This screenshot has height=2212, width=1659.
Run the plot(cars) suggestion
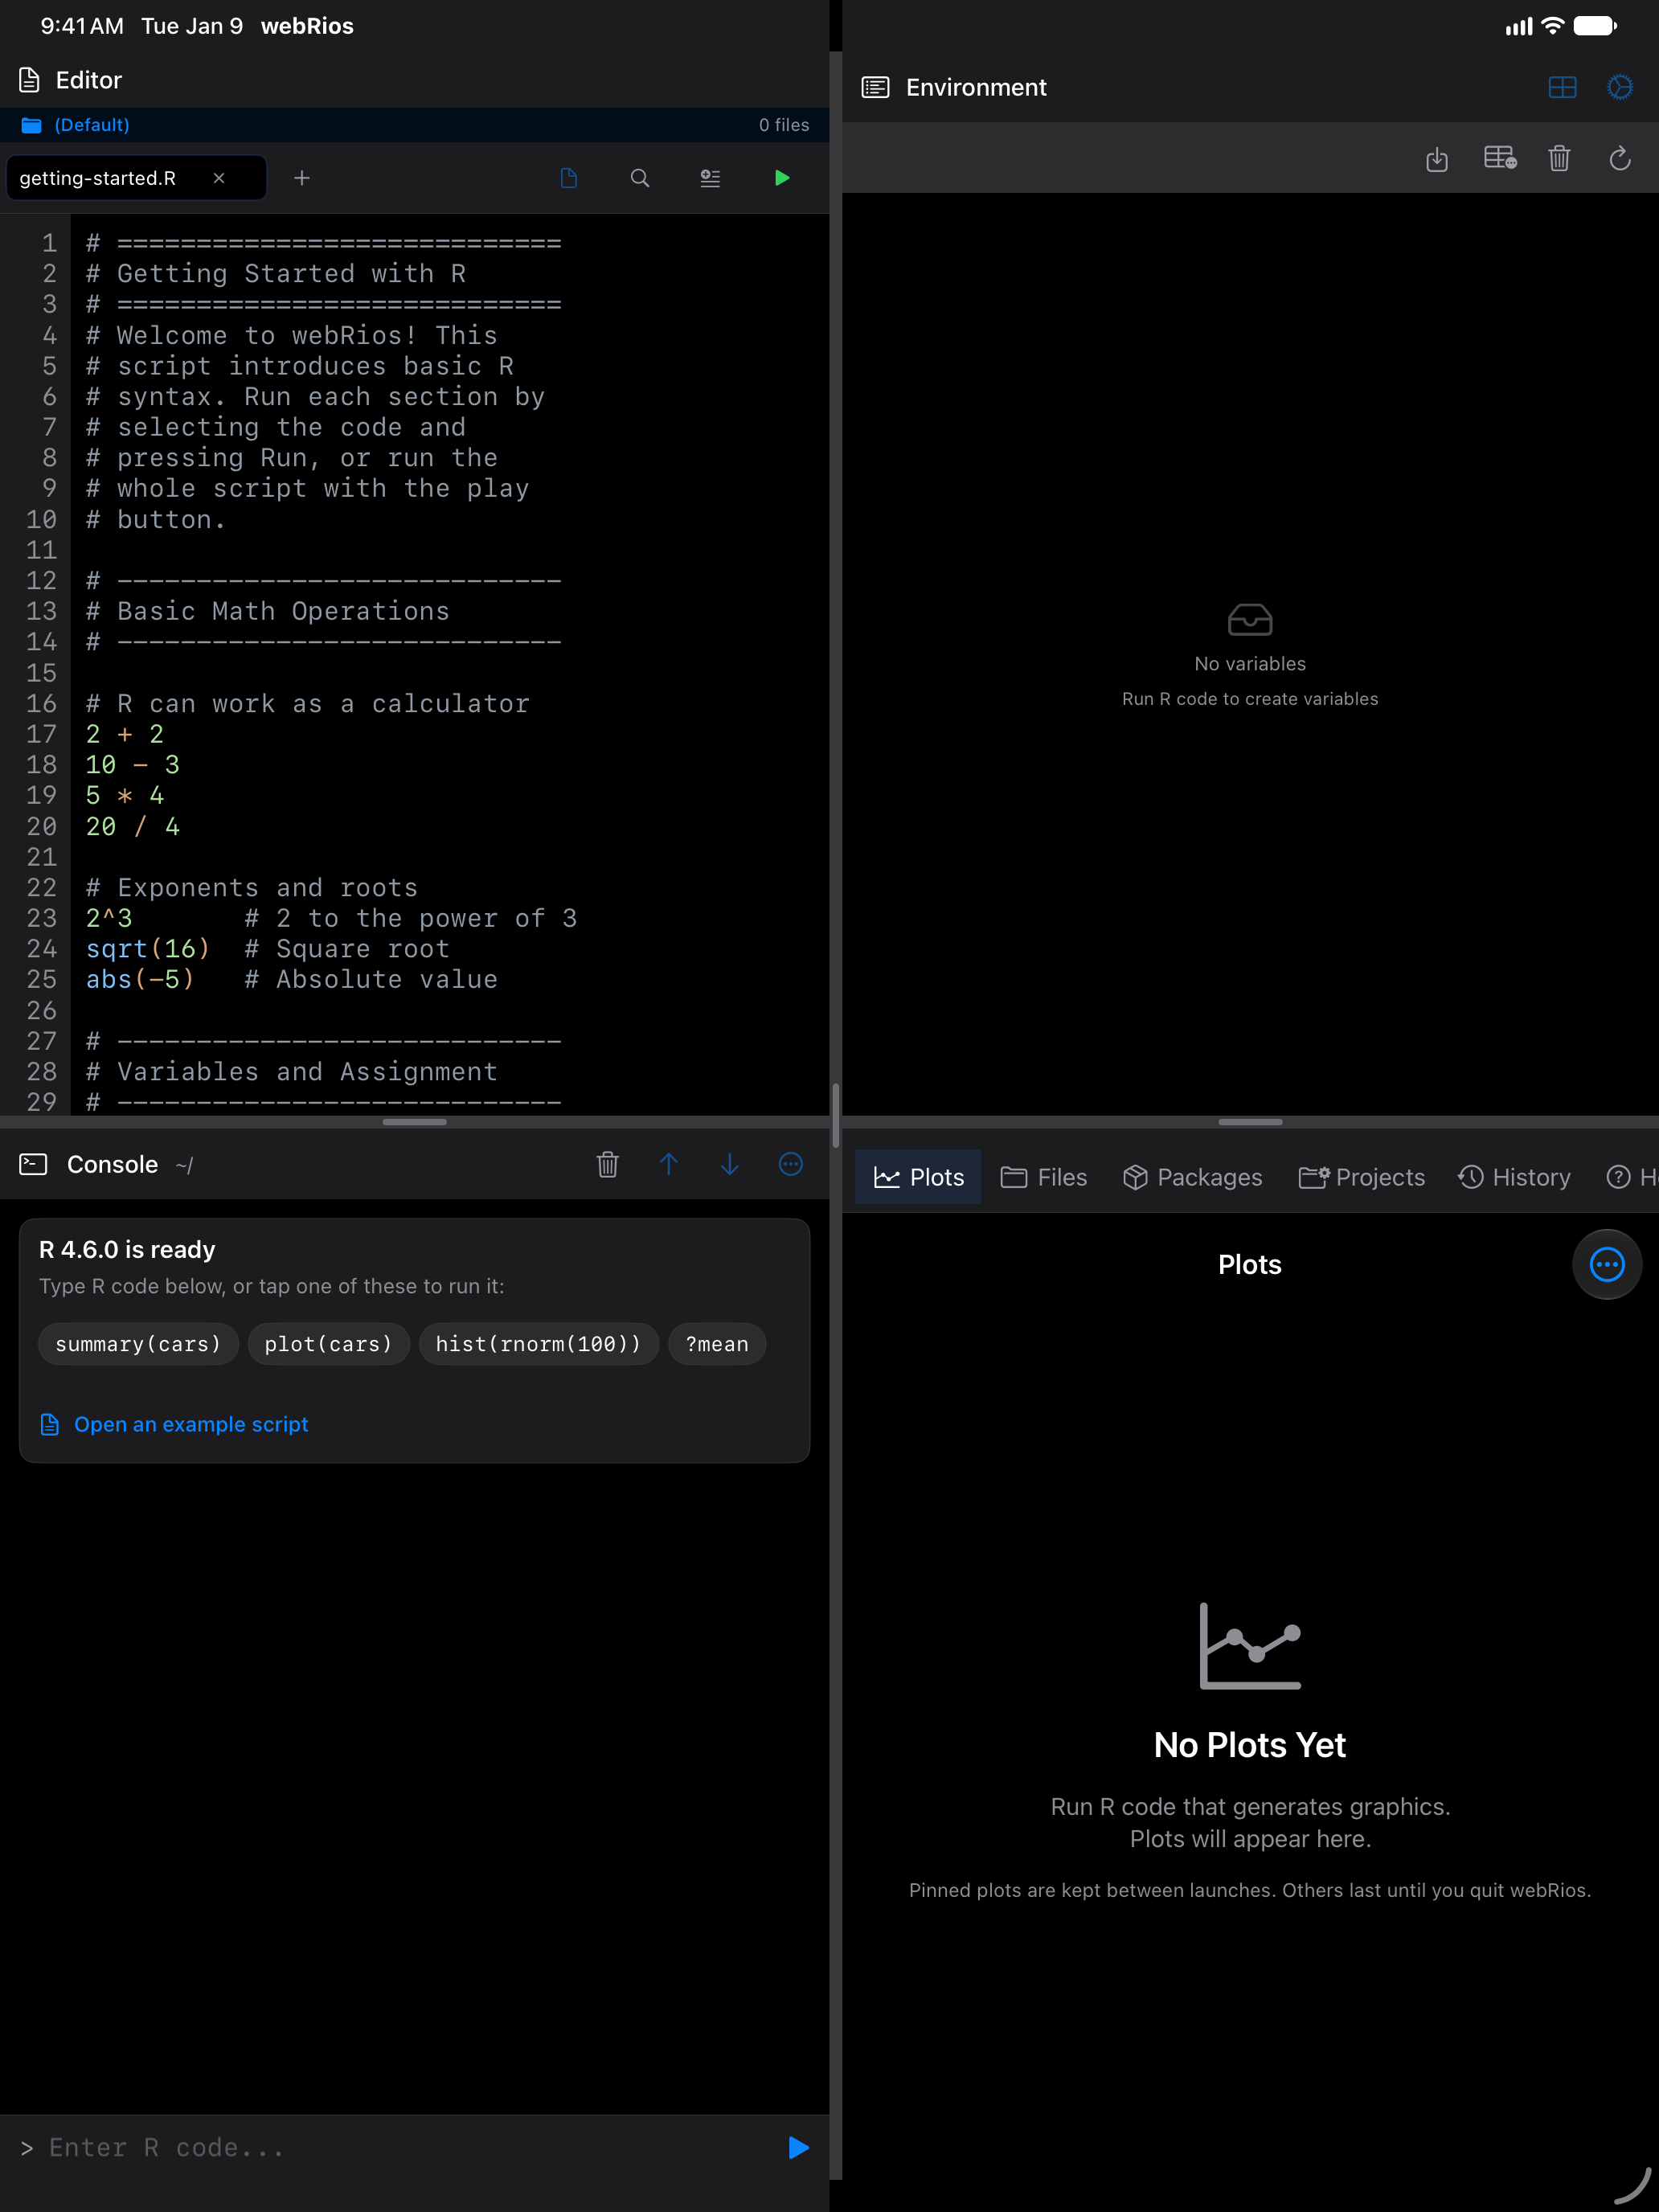coord(328,1344)
